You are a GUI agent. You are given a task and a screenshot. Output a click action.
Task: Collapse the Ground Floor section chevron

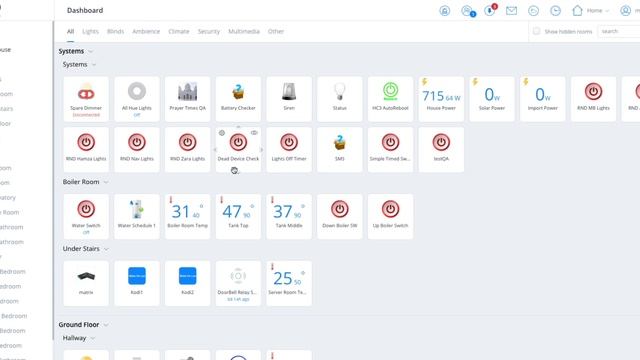click(106, 325)
